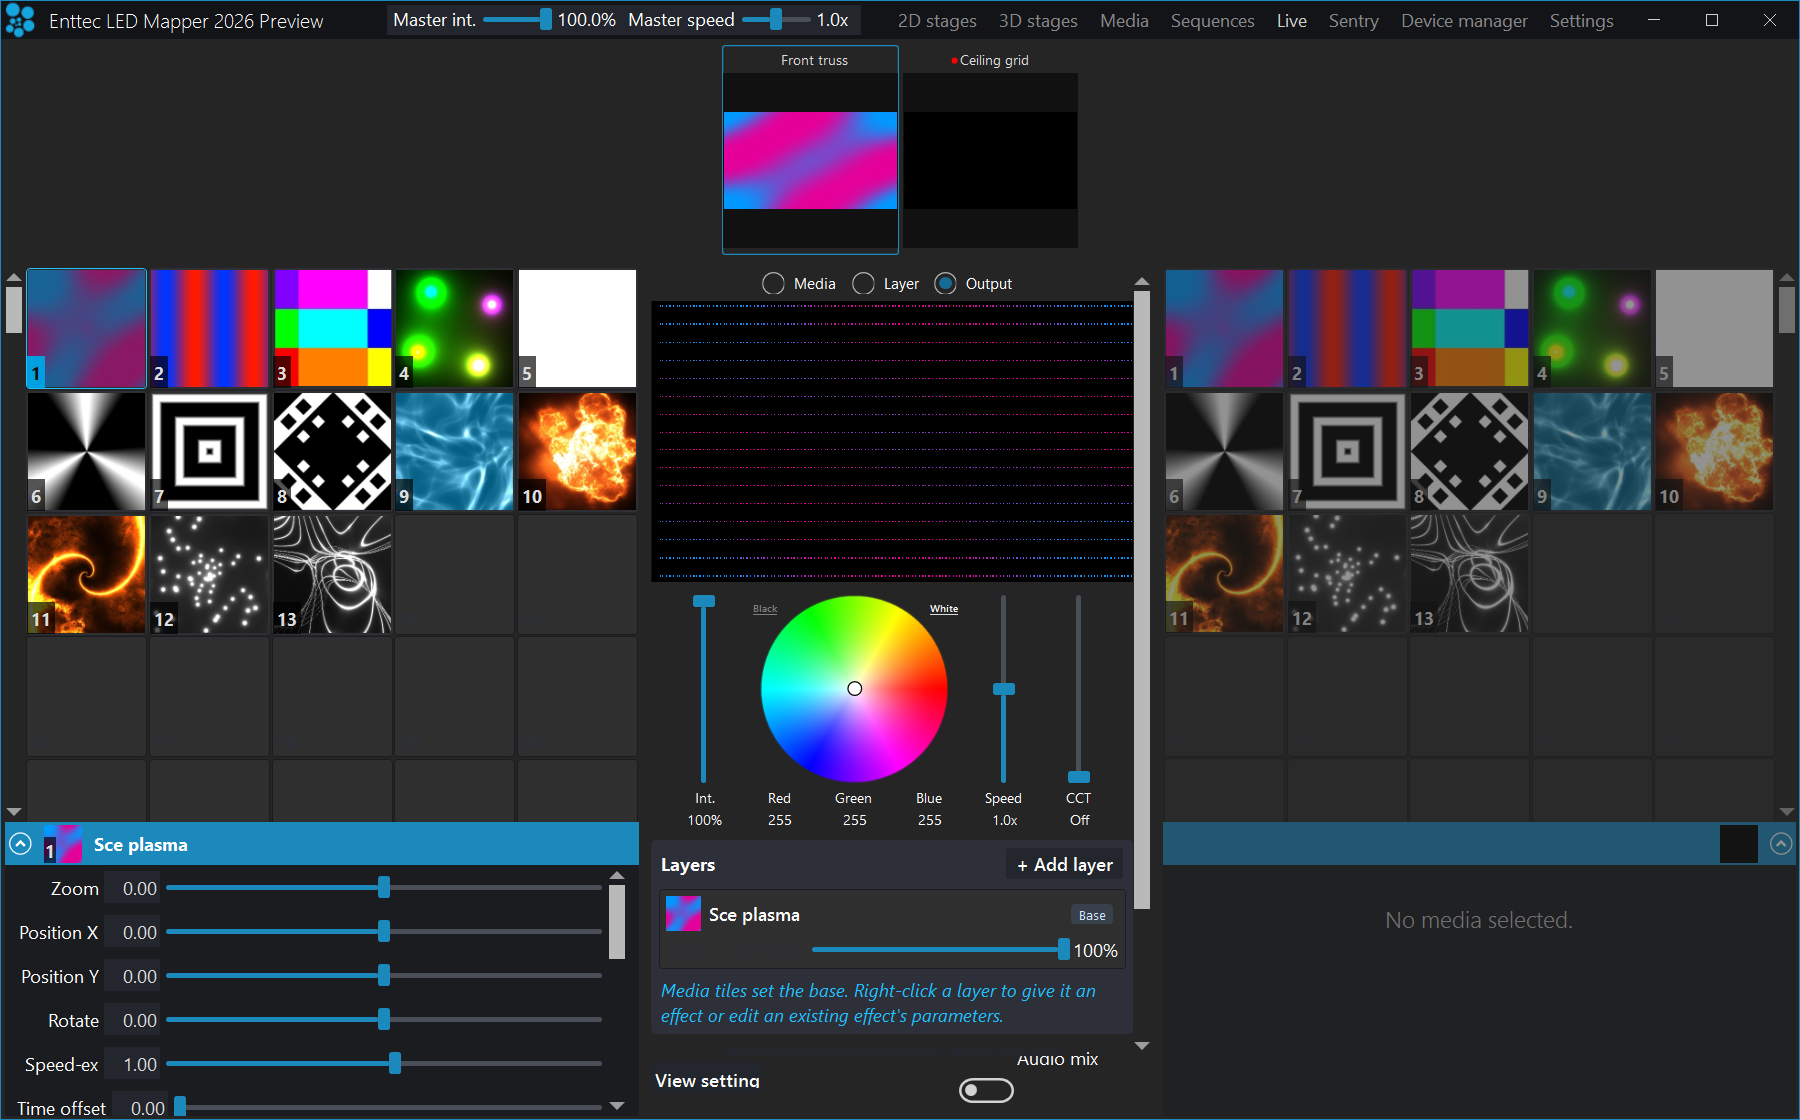Select left media tile 4 green lights
The height and width of the screenshot is (1120, 1800).
pos(454,328)
